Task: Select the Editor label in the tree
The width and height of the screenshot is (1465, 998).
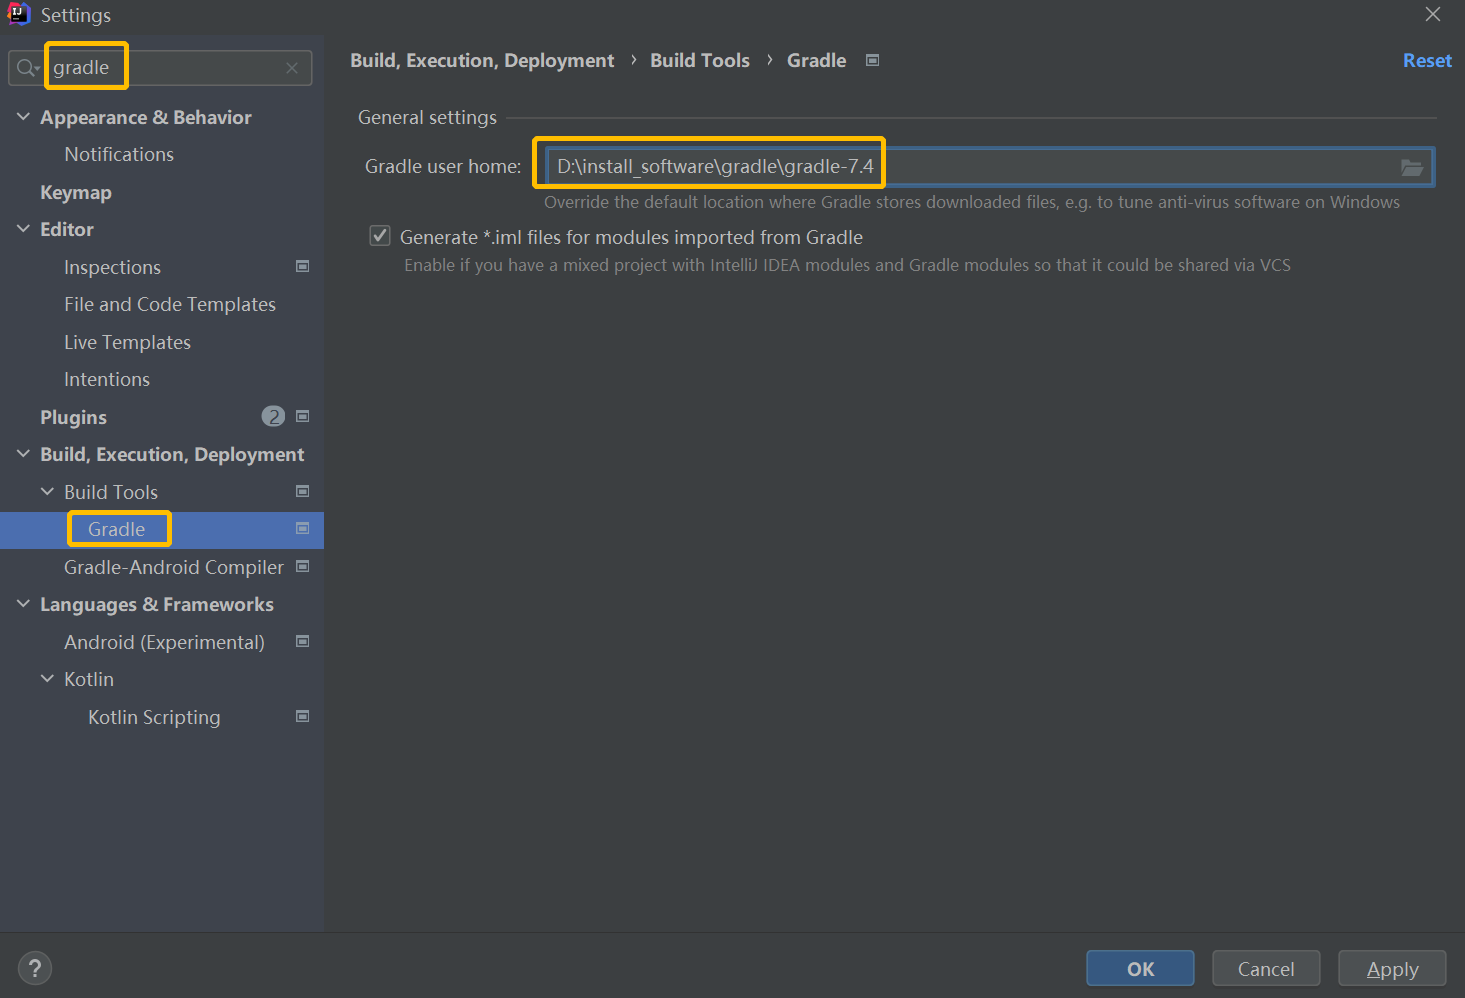Action: 67,229
